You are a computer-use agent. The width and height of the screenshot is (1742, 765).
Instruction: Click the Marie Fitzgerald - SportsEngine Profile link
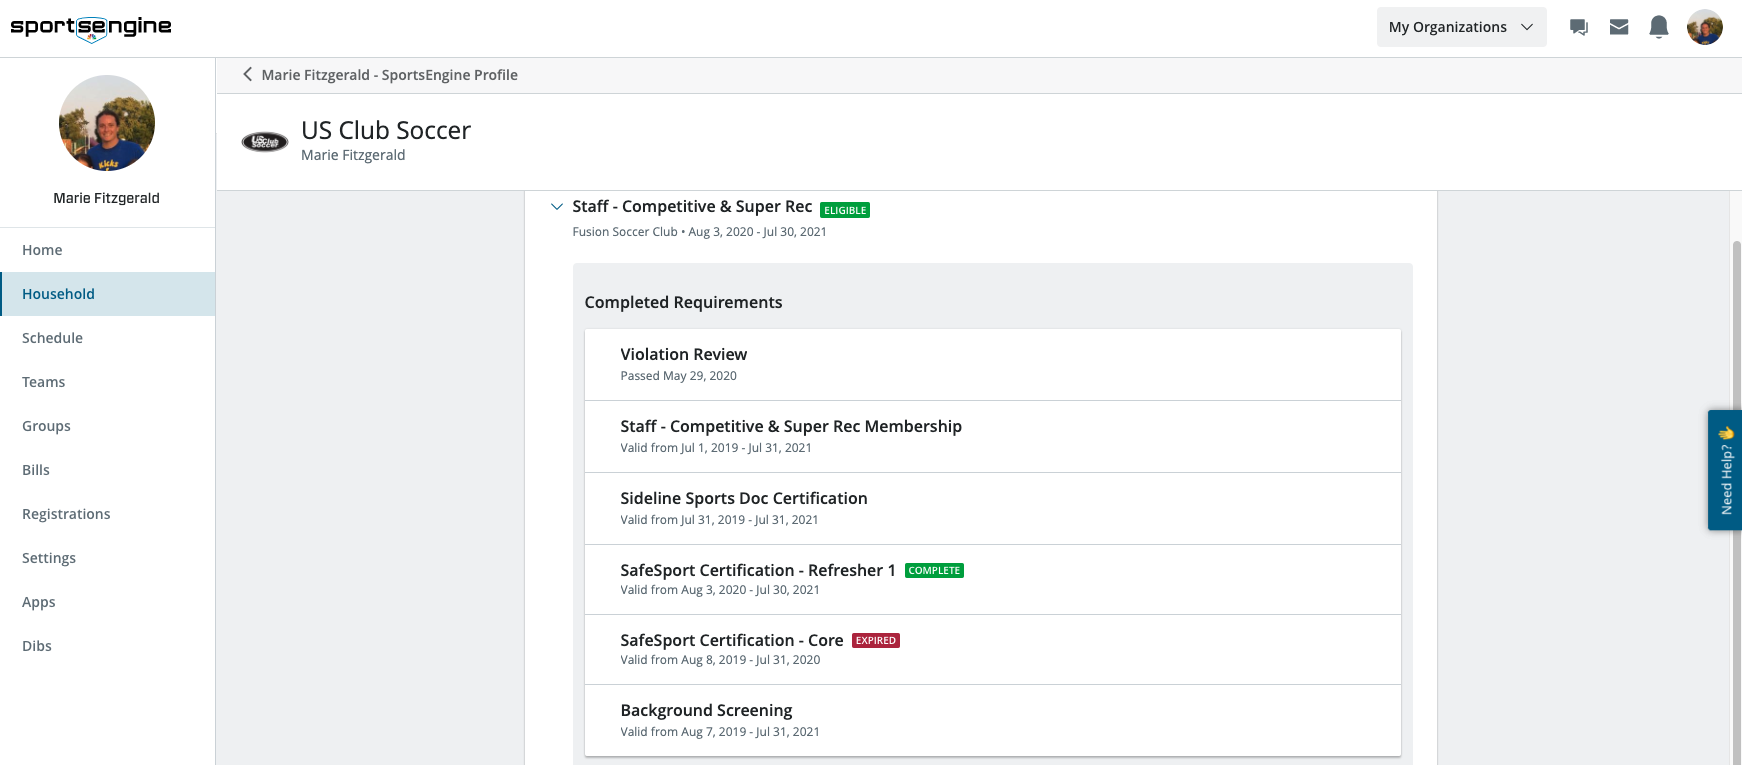[x=389, y=75]
